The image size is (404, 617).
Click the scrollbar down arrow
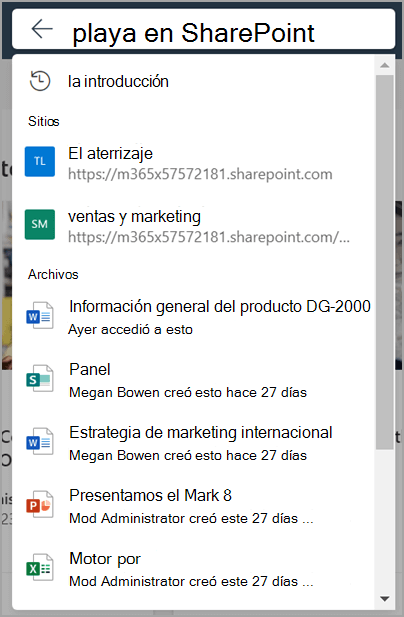click(x=385, y=599)
